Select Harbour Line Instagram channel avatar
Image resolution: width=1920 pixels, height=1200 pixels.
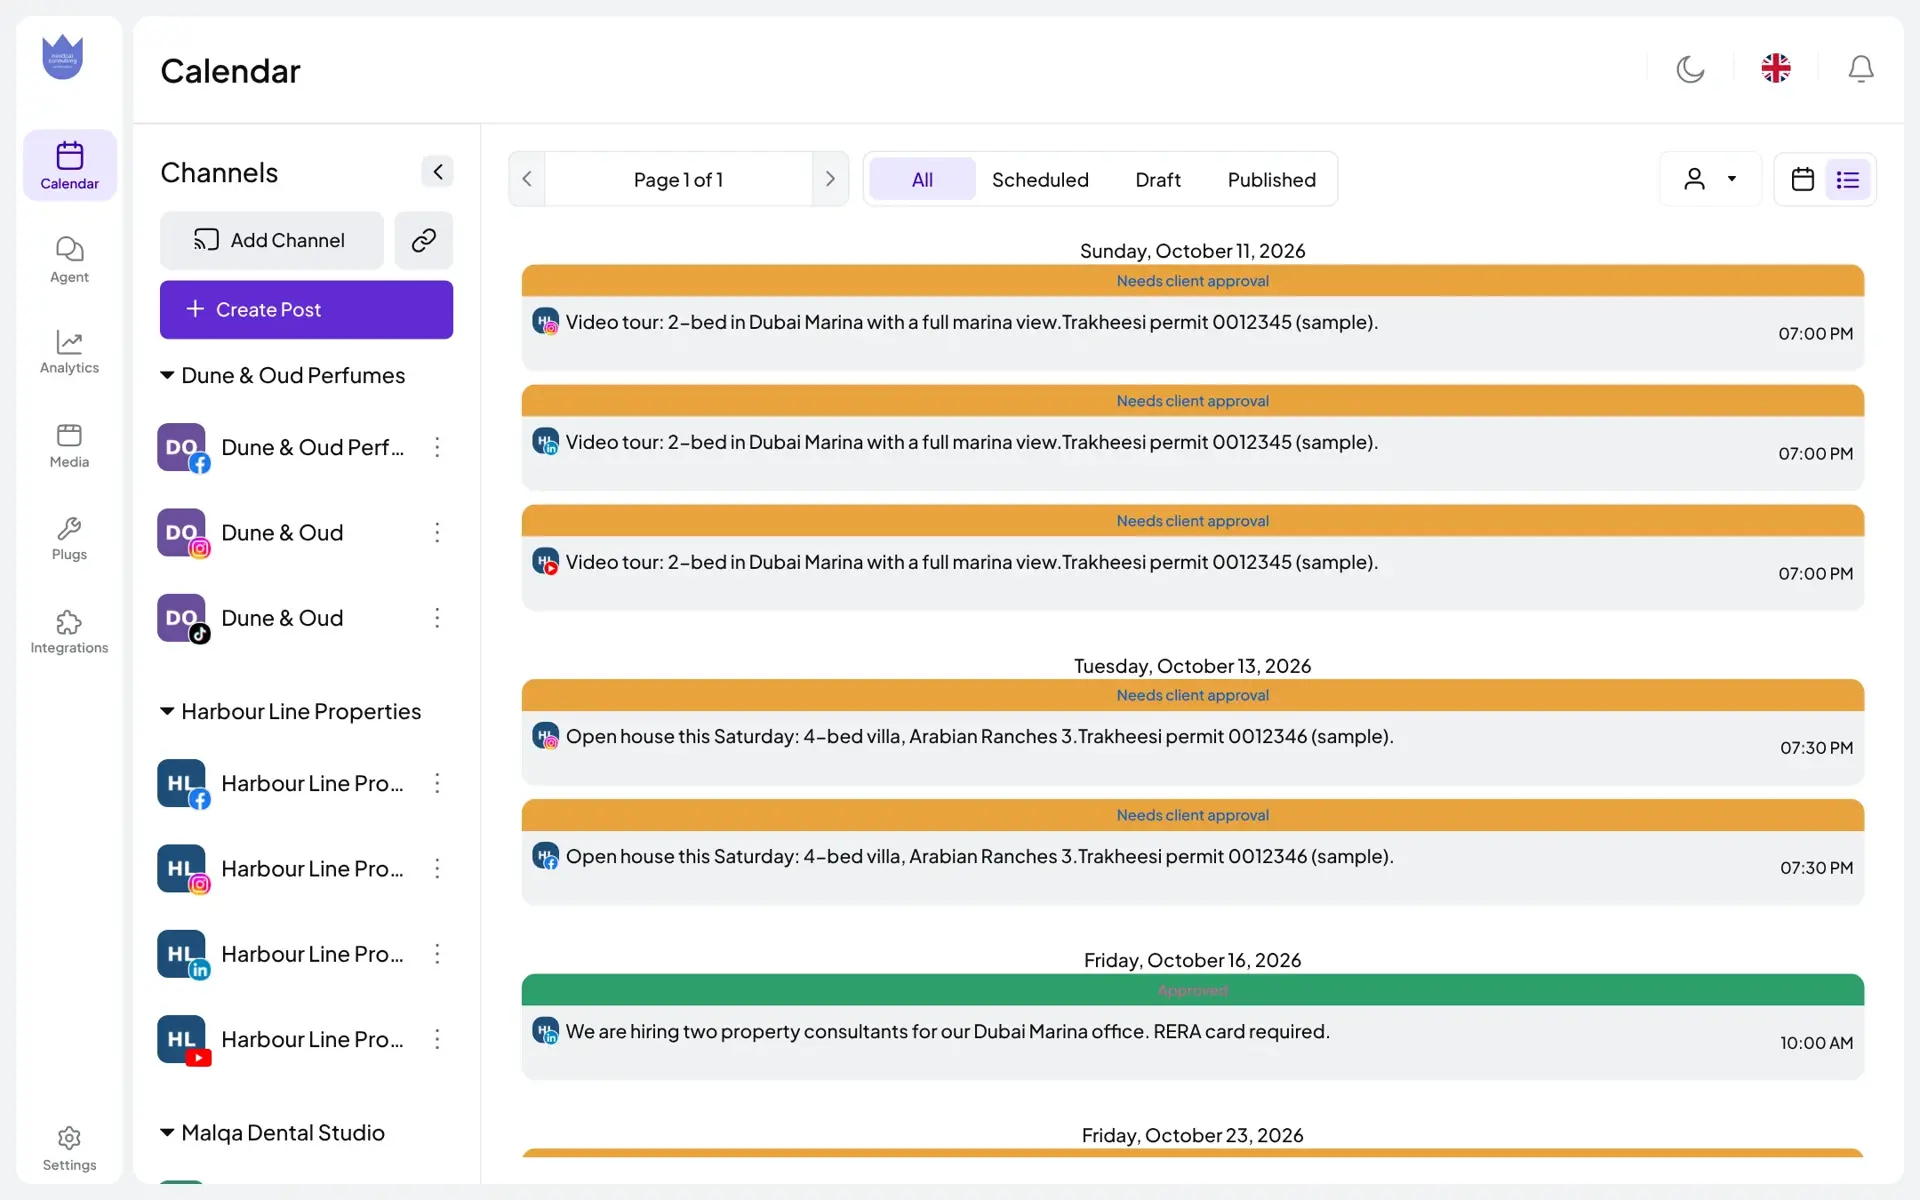click(x=182, y=869)
